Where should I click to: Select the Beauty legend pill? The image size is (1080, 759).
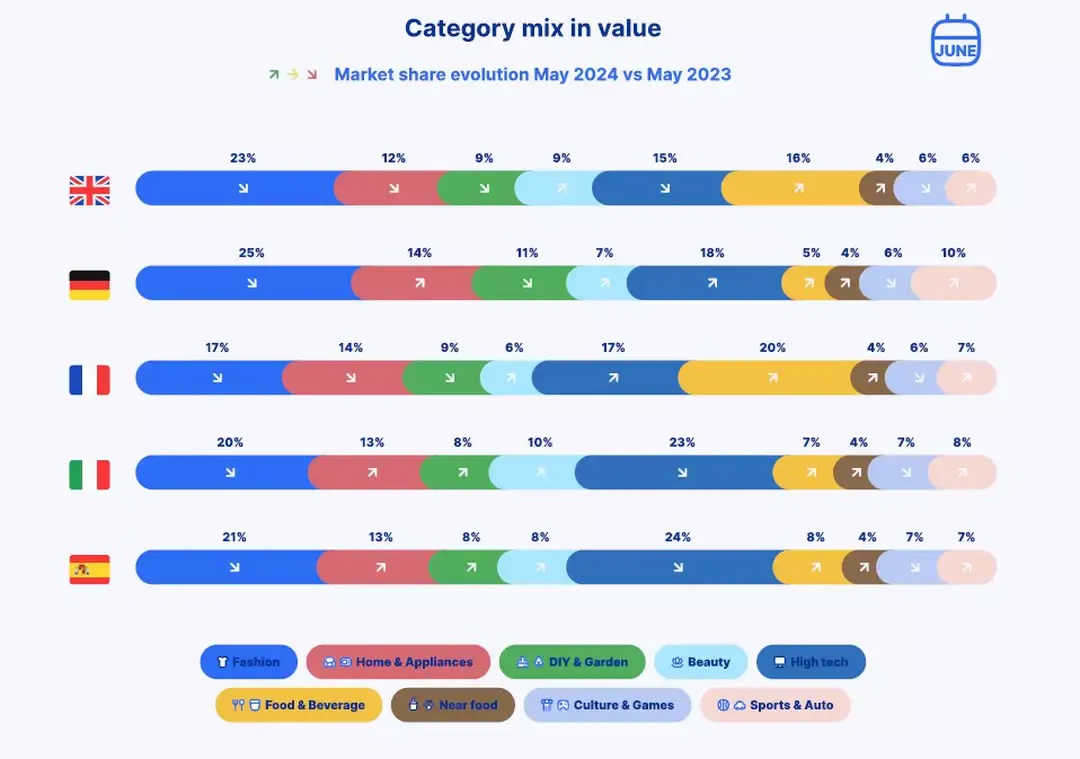[700, 662]
